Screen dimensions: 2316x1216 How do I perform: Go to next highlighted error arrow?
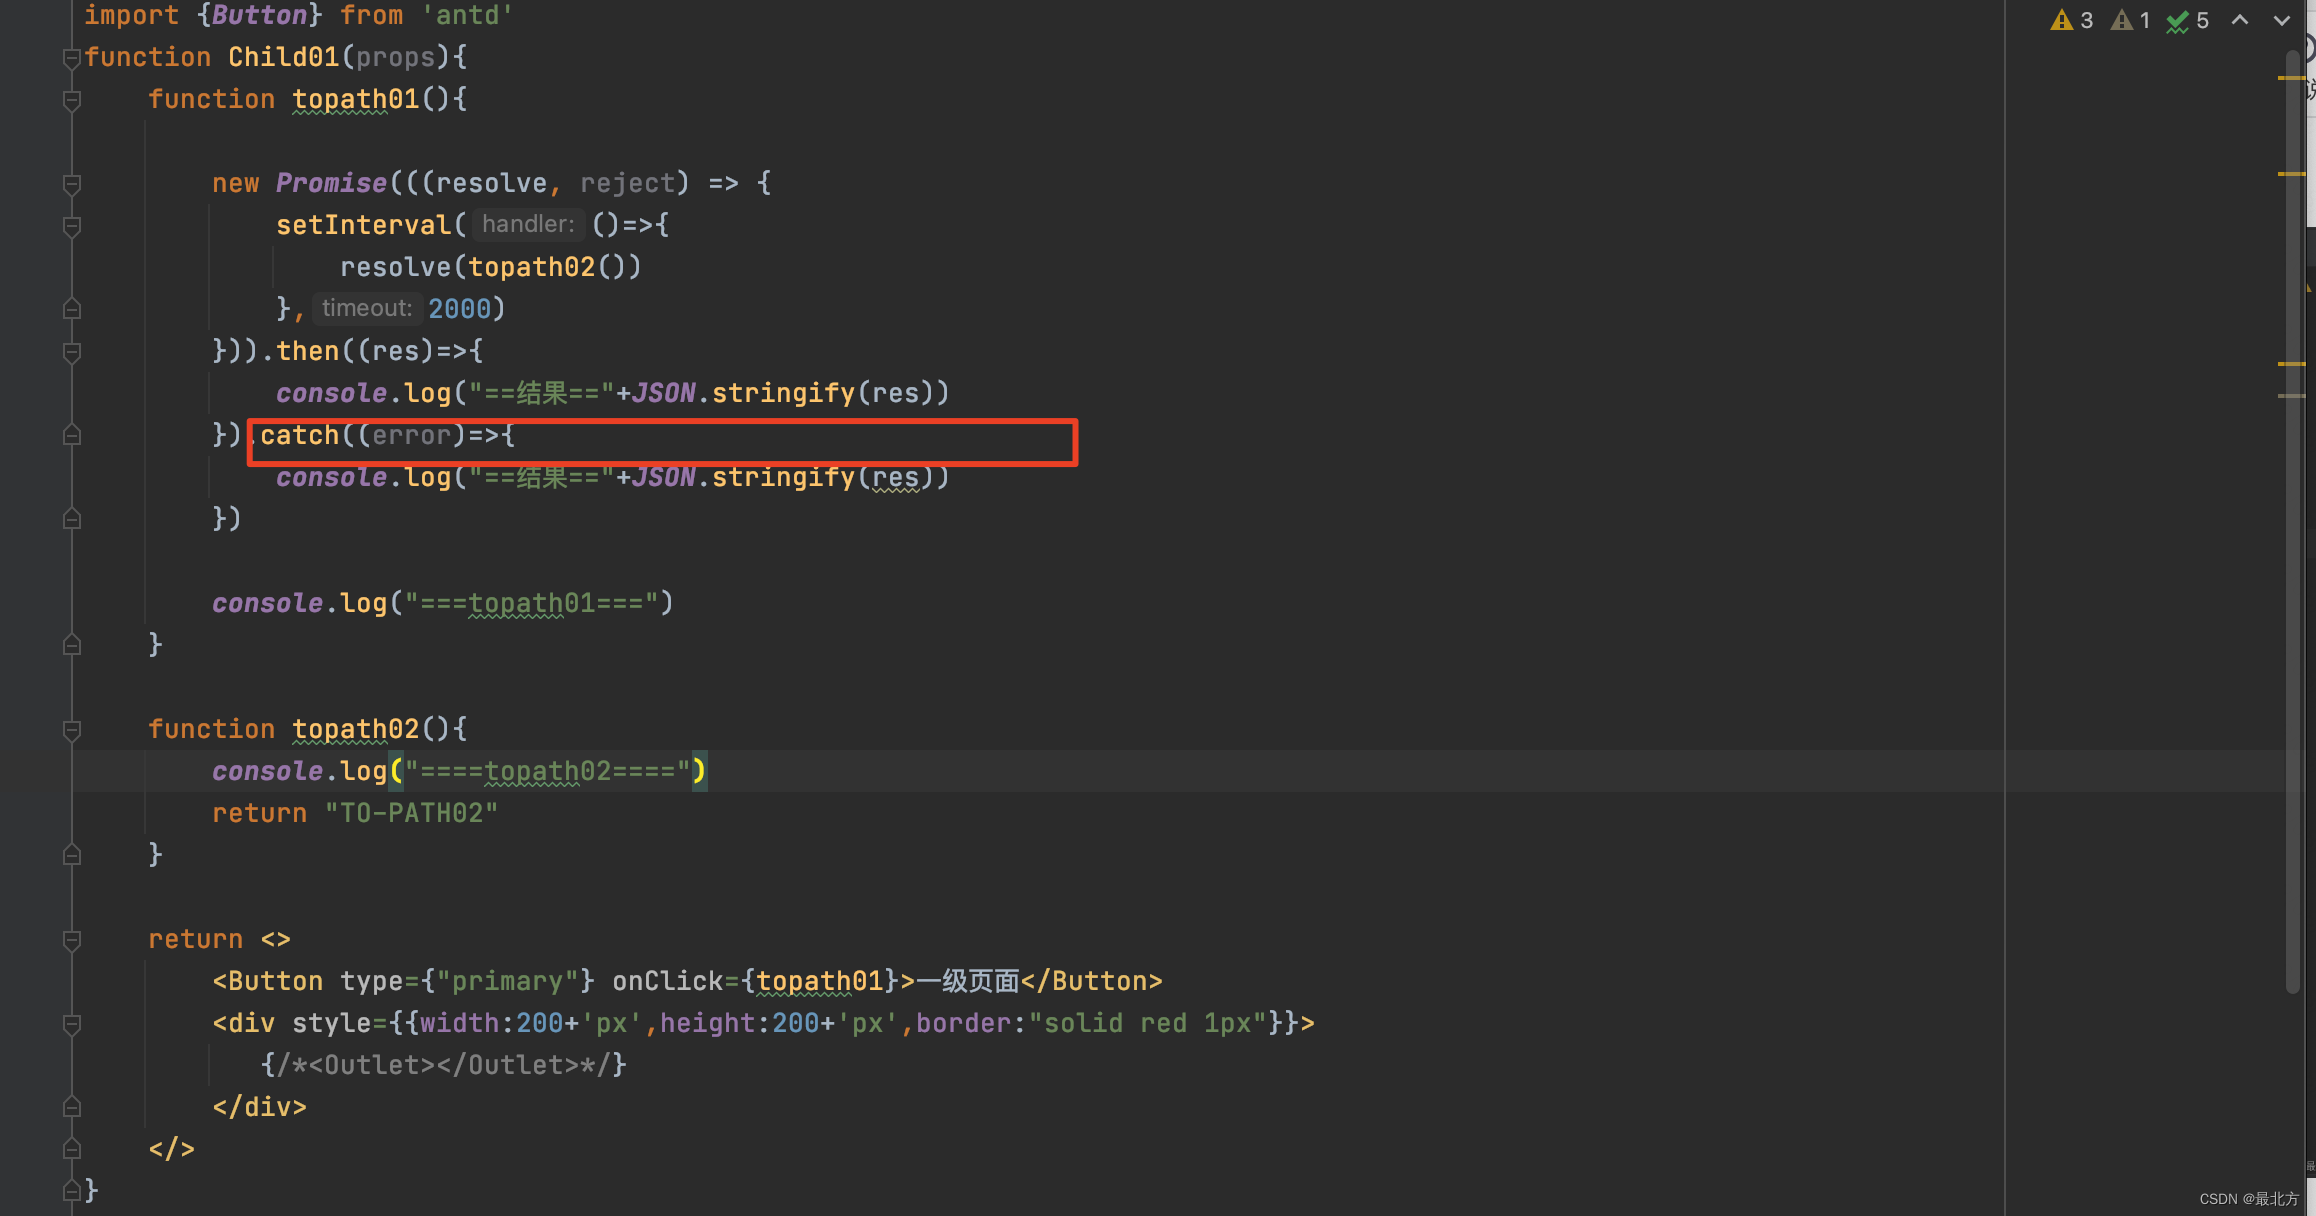tap(2282, 20)
